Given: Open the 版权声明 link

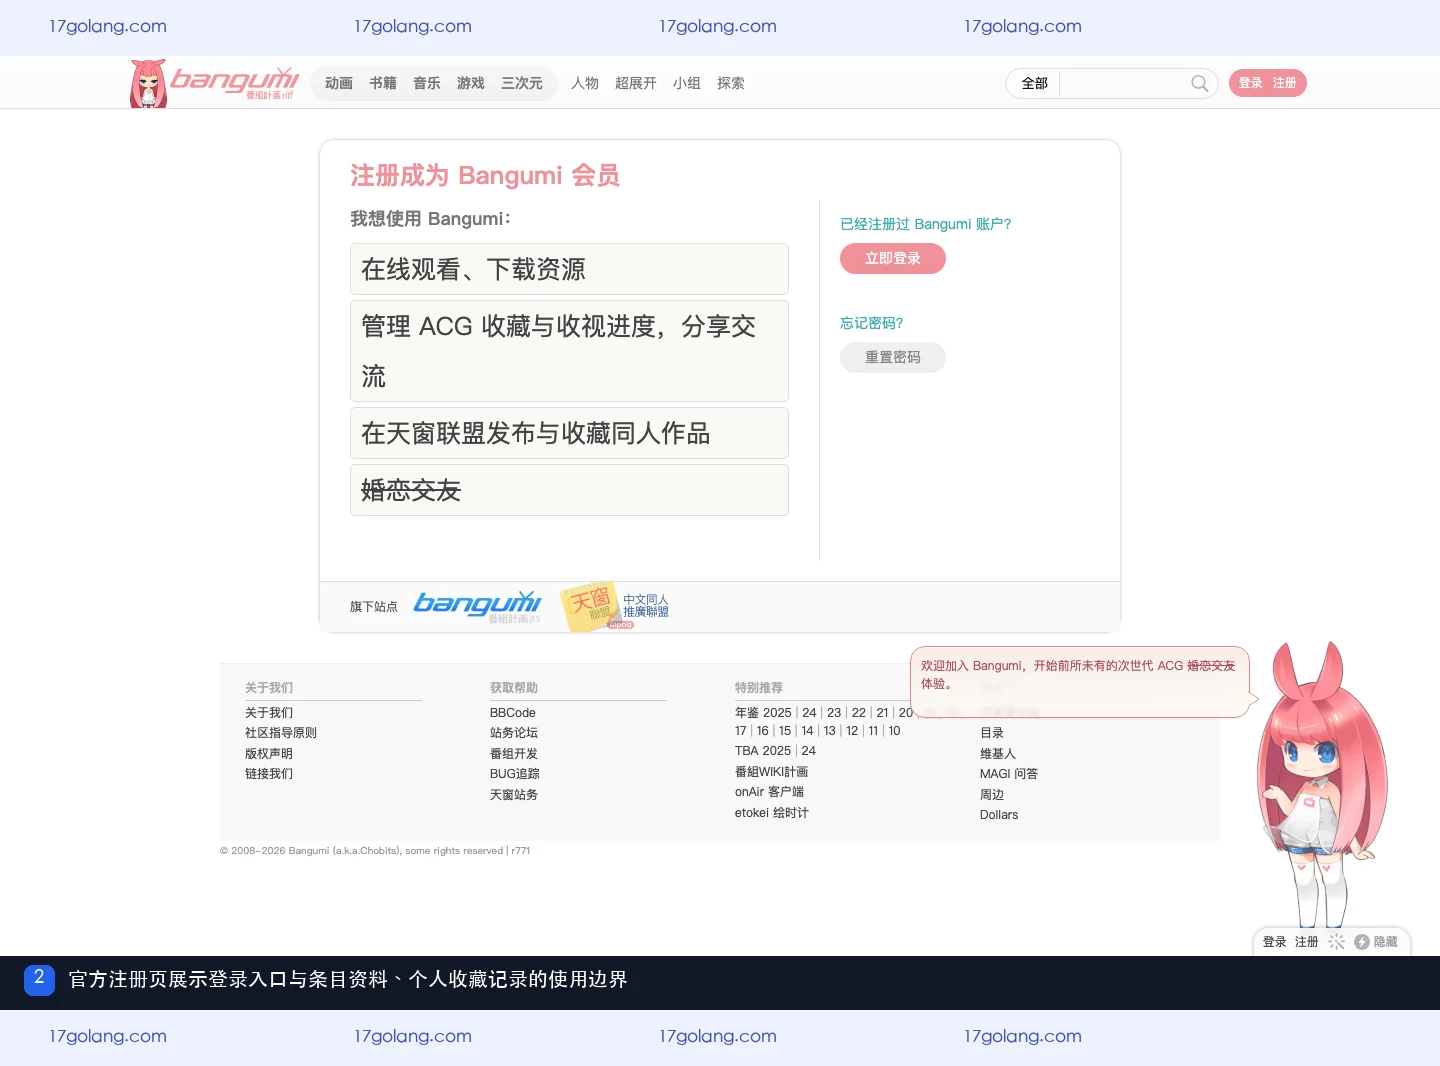Looking at the screenshot, I should [269, 754].
